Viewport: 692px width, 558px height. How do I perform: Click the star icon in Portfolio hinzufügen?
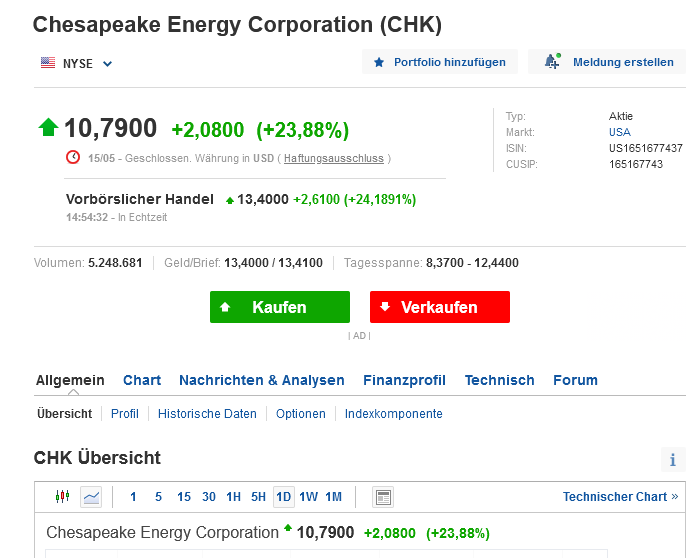[x=379, y=62]
